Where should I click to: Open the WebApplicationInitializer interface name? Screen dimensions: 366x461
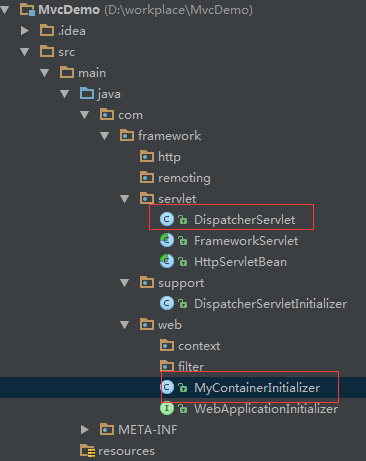[x=266, y=409]
